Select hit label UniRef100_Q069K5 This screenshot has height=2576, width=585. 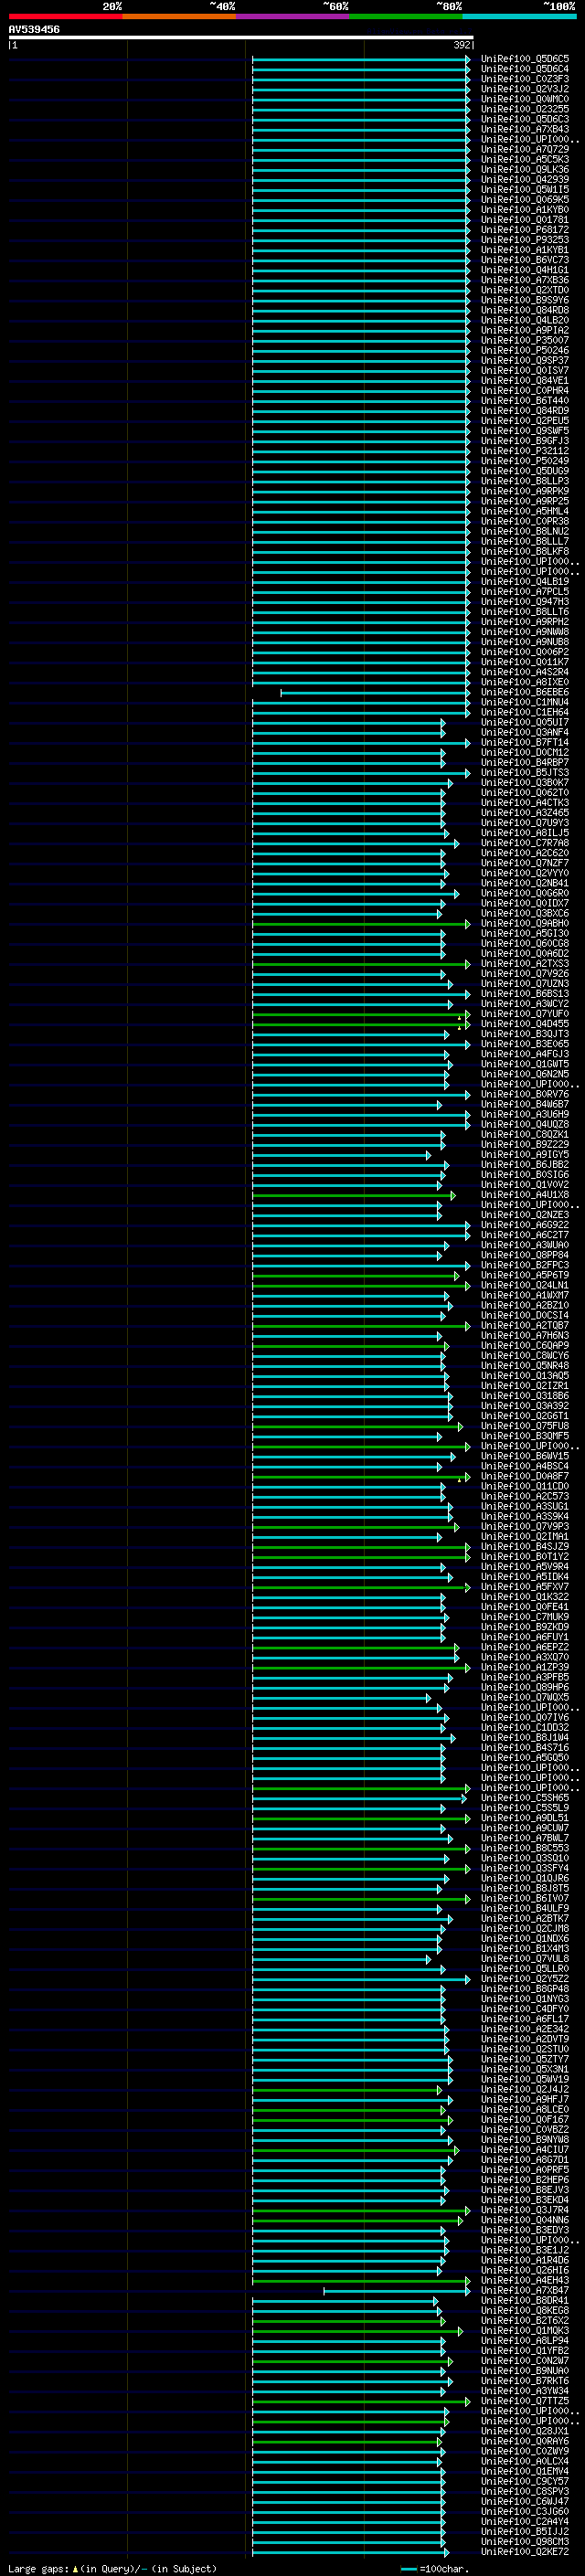[525, 200]
